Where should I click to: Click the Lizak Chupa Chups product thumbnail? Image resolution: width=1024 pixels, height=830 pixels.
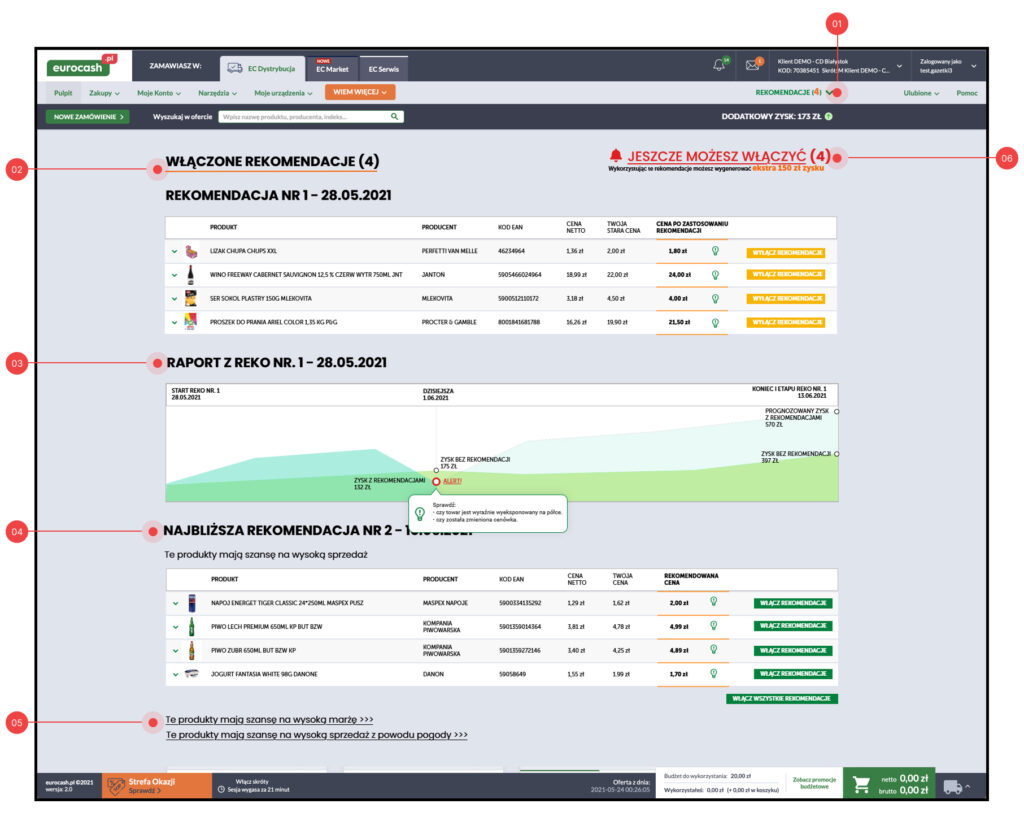click(x=191, y=251)
